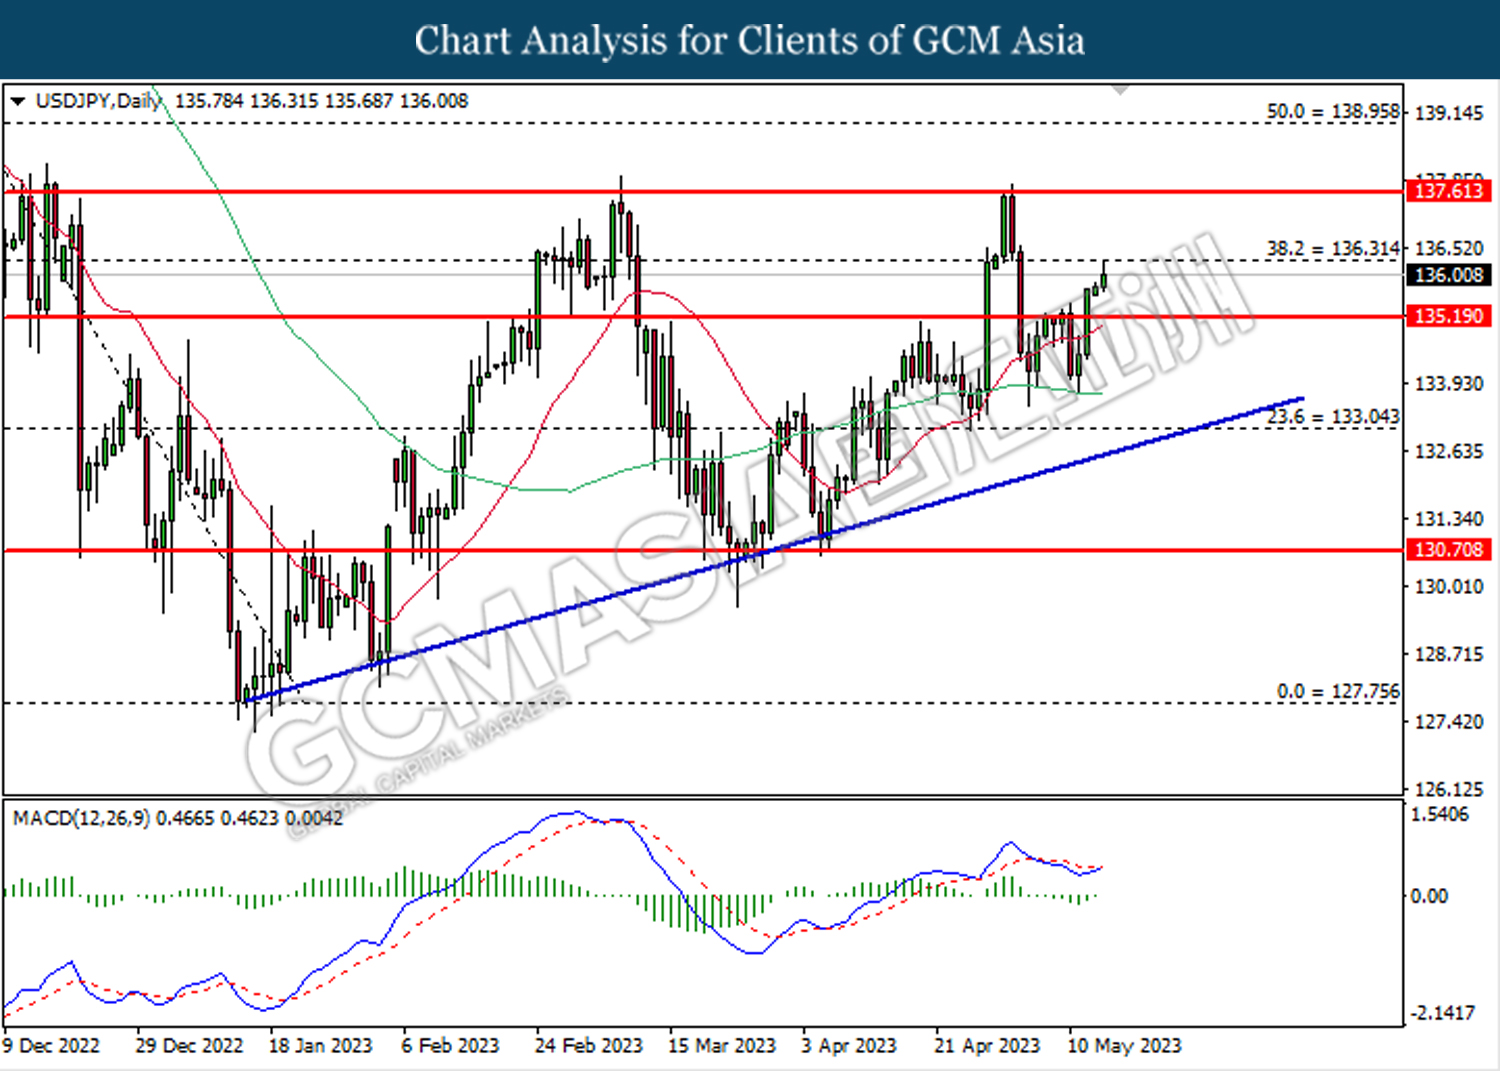The width and height of the screenshot is (1500, 1071).
Task: Click the Chart Analysis for Clients title
Action: (750, 40)
